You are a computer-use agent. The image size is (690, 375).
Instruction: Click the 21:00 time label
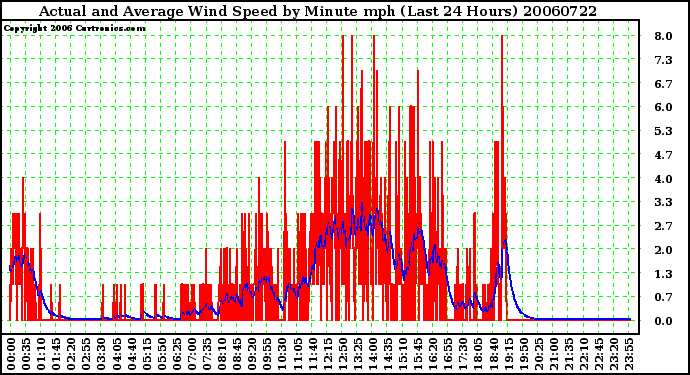pyautogui.click(x=554, y=354)
